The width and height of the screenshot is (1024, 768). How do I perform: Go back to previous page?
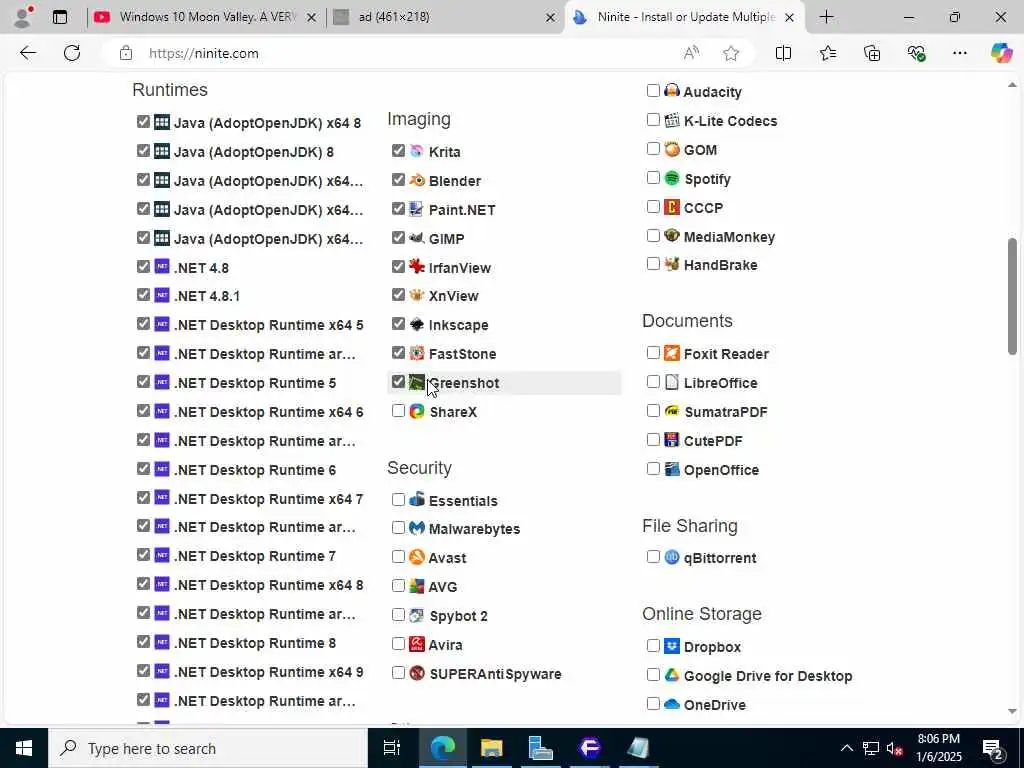tap(27, 53)
